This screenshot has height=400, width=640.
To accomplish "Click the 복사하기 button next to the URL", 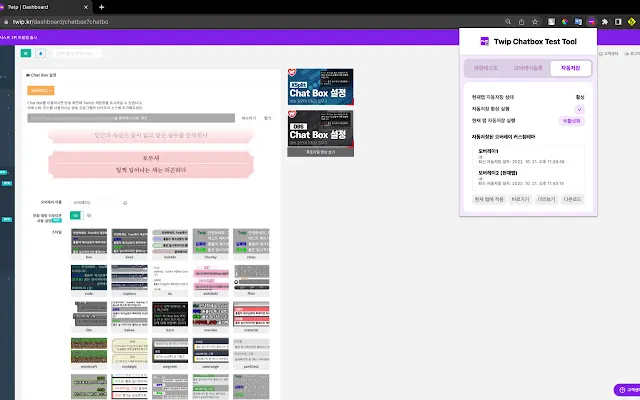I will pyautogui.click(x=249, y=118).
